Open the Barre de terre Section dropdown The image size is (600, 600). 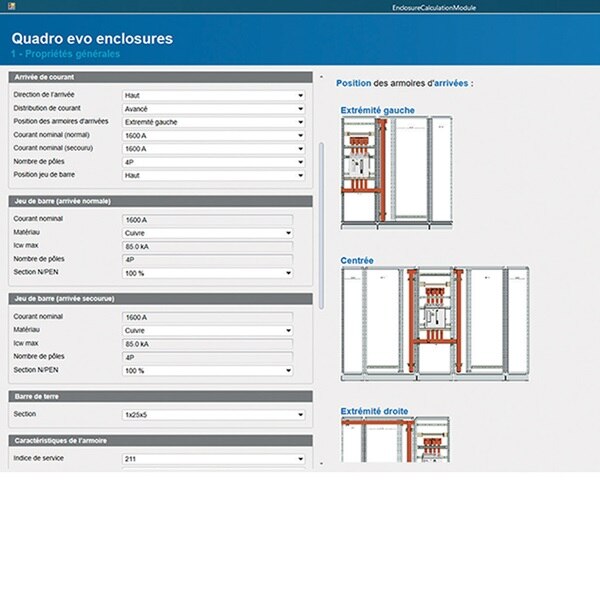[x=214, y=415]
